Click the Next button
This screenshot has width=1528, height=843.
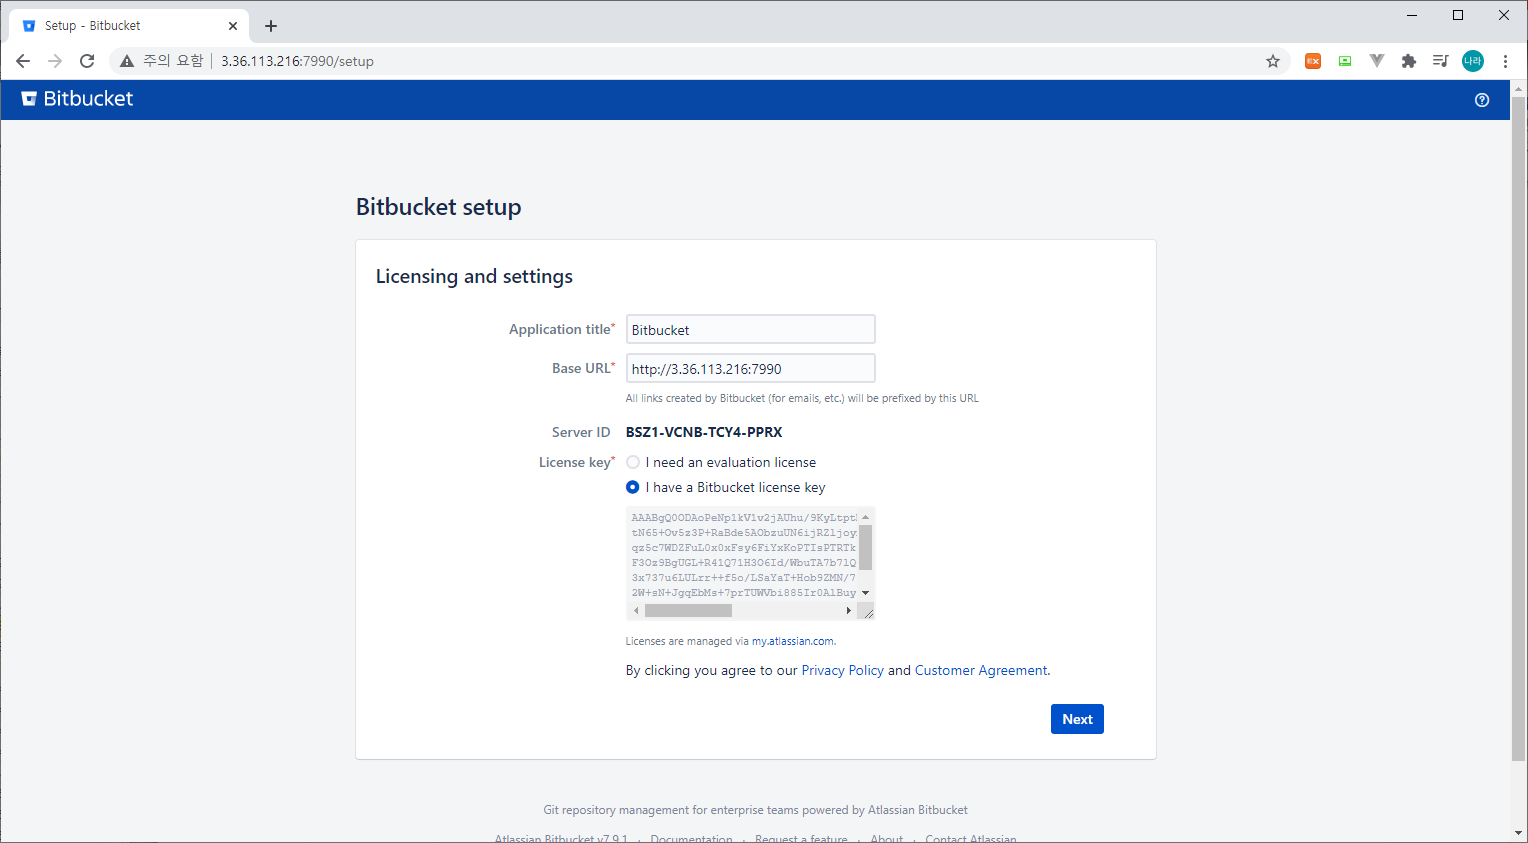pos(1077,719)
